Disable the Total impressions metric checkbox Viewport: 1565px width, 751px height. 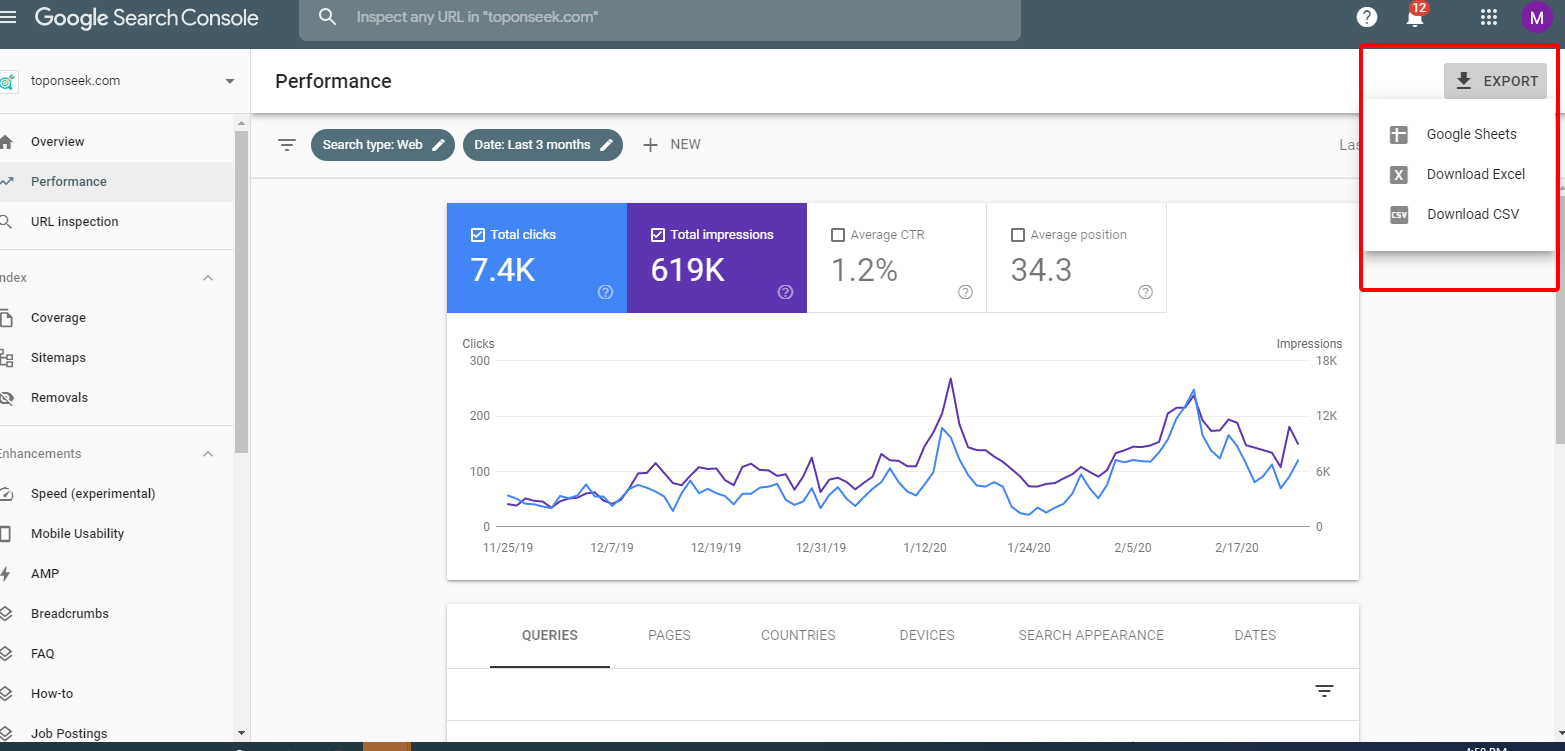pos(657,235)
